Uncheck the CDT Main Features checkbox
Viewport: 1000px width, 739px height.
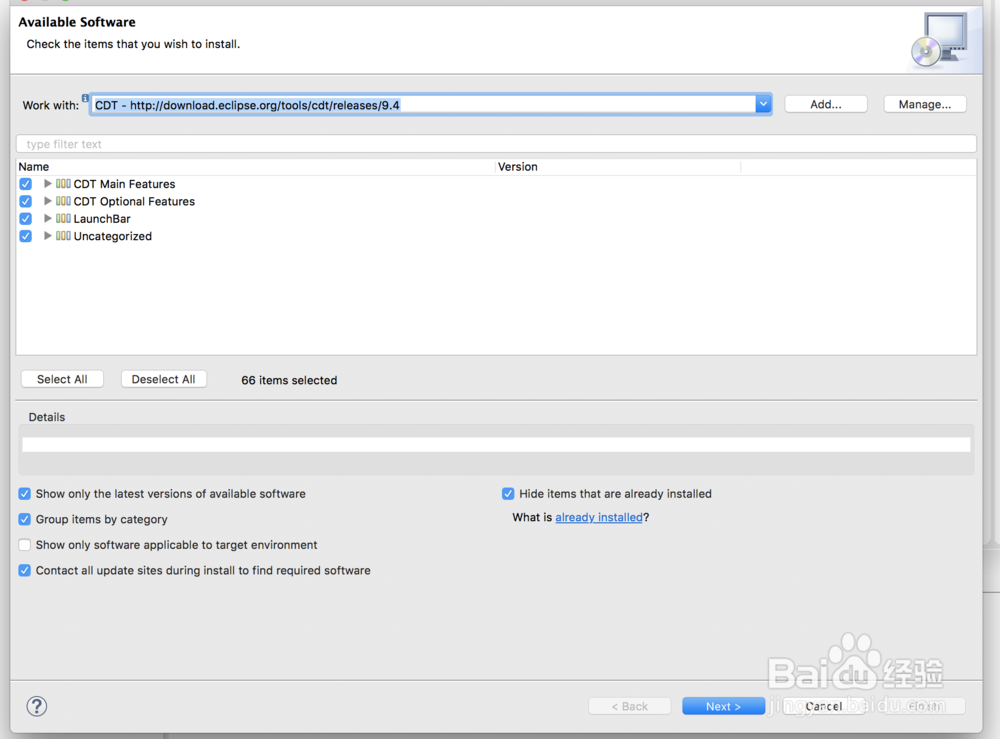click(26, 184)
